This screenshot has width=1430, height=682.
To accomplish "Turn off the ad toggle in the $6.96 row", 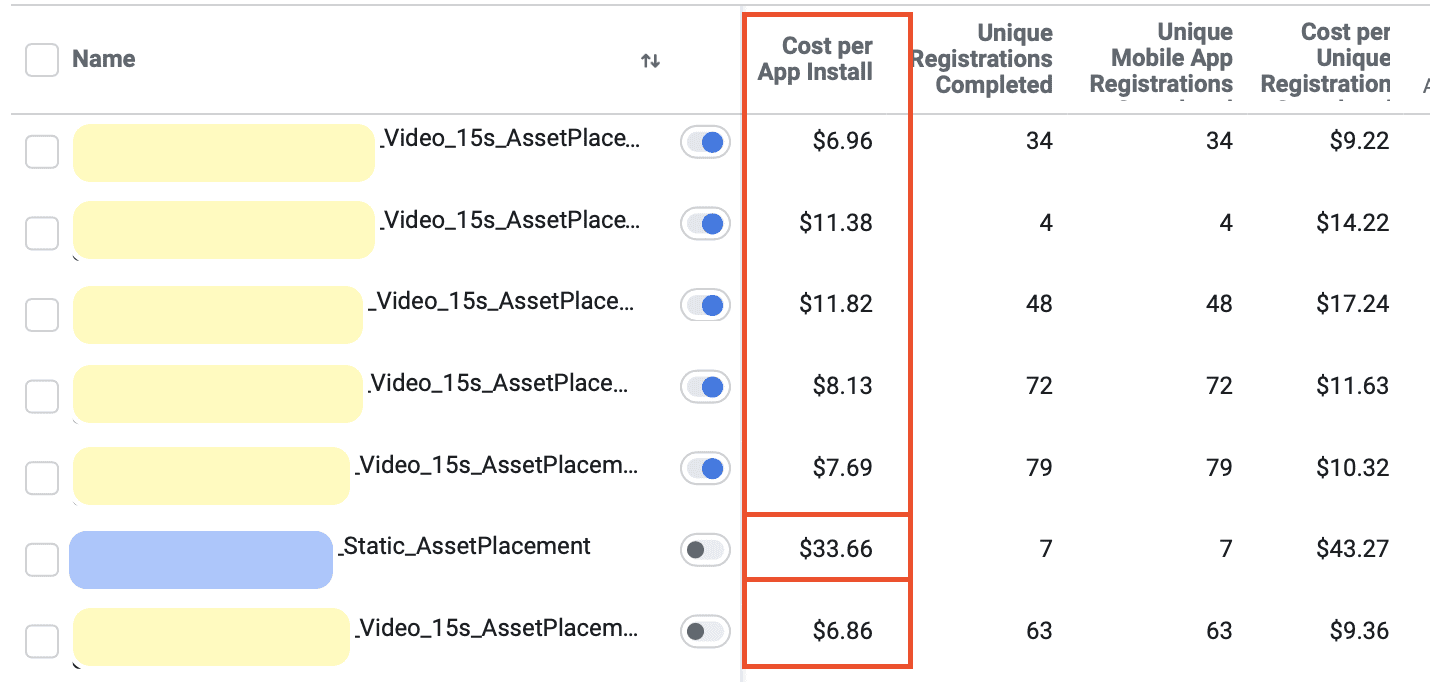I will [705, 142].
